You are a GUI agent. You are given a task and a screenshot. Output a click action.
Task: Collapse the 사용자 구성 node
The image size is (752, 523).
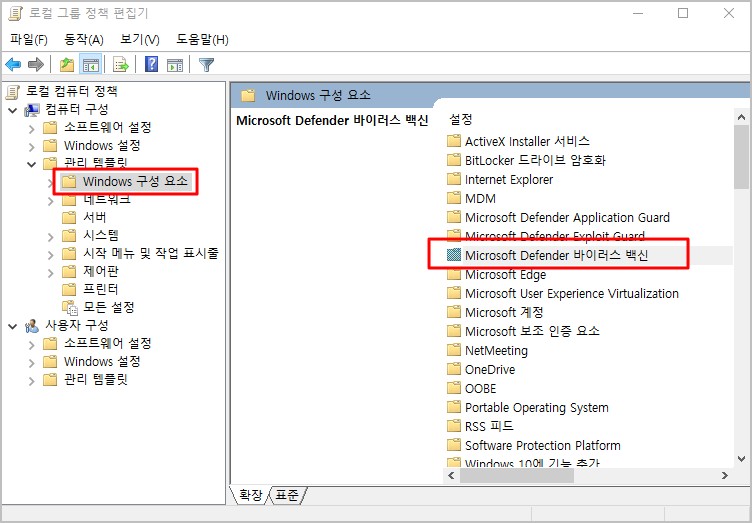(13, 326)
